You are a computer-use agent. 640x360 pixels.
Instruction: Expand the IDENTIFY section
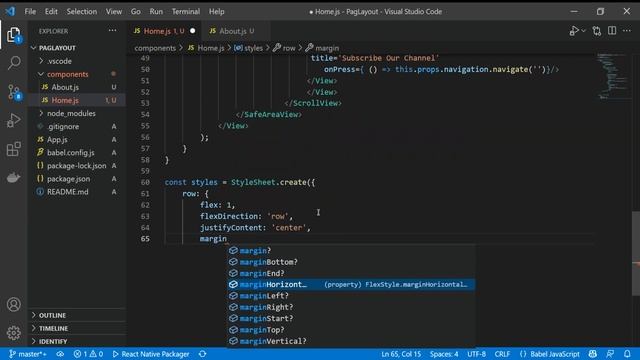pos(78,341)
